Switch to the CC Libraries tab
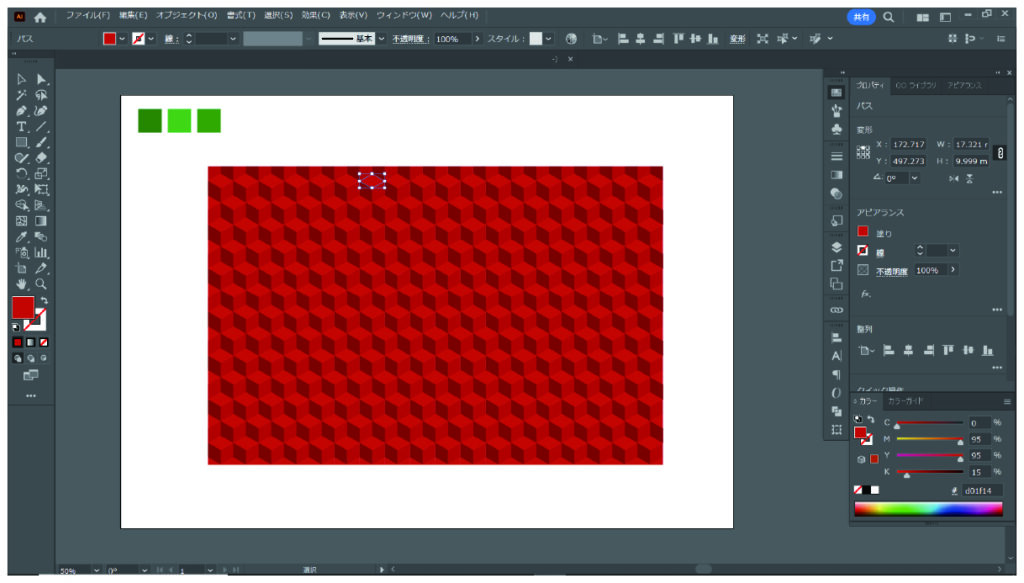Image resolution: width=1024 pixels, height=583 pixels. pos(916,86)
